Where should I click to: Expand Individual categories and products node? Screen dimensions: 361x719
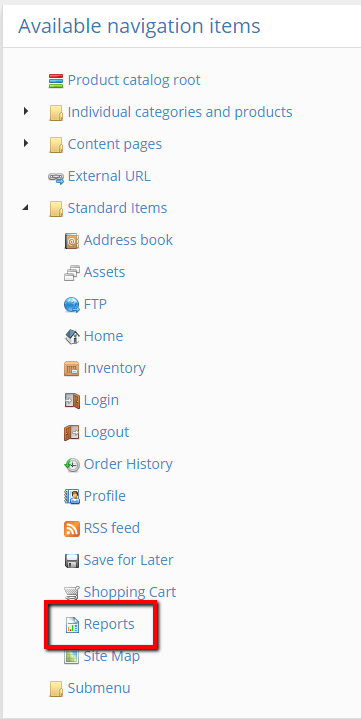pyautogui.click(x=26, y=111)
